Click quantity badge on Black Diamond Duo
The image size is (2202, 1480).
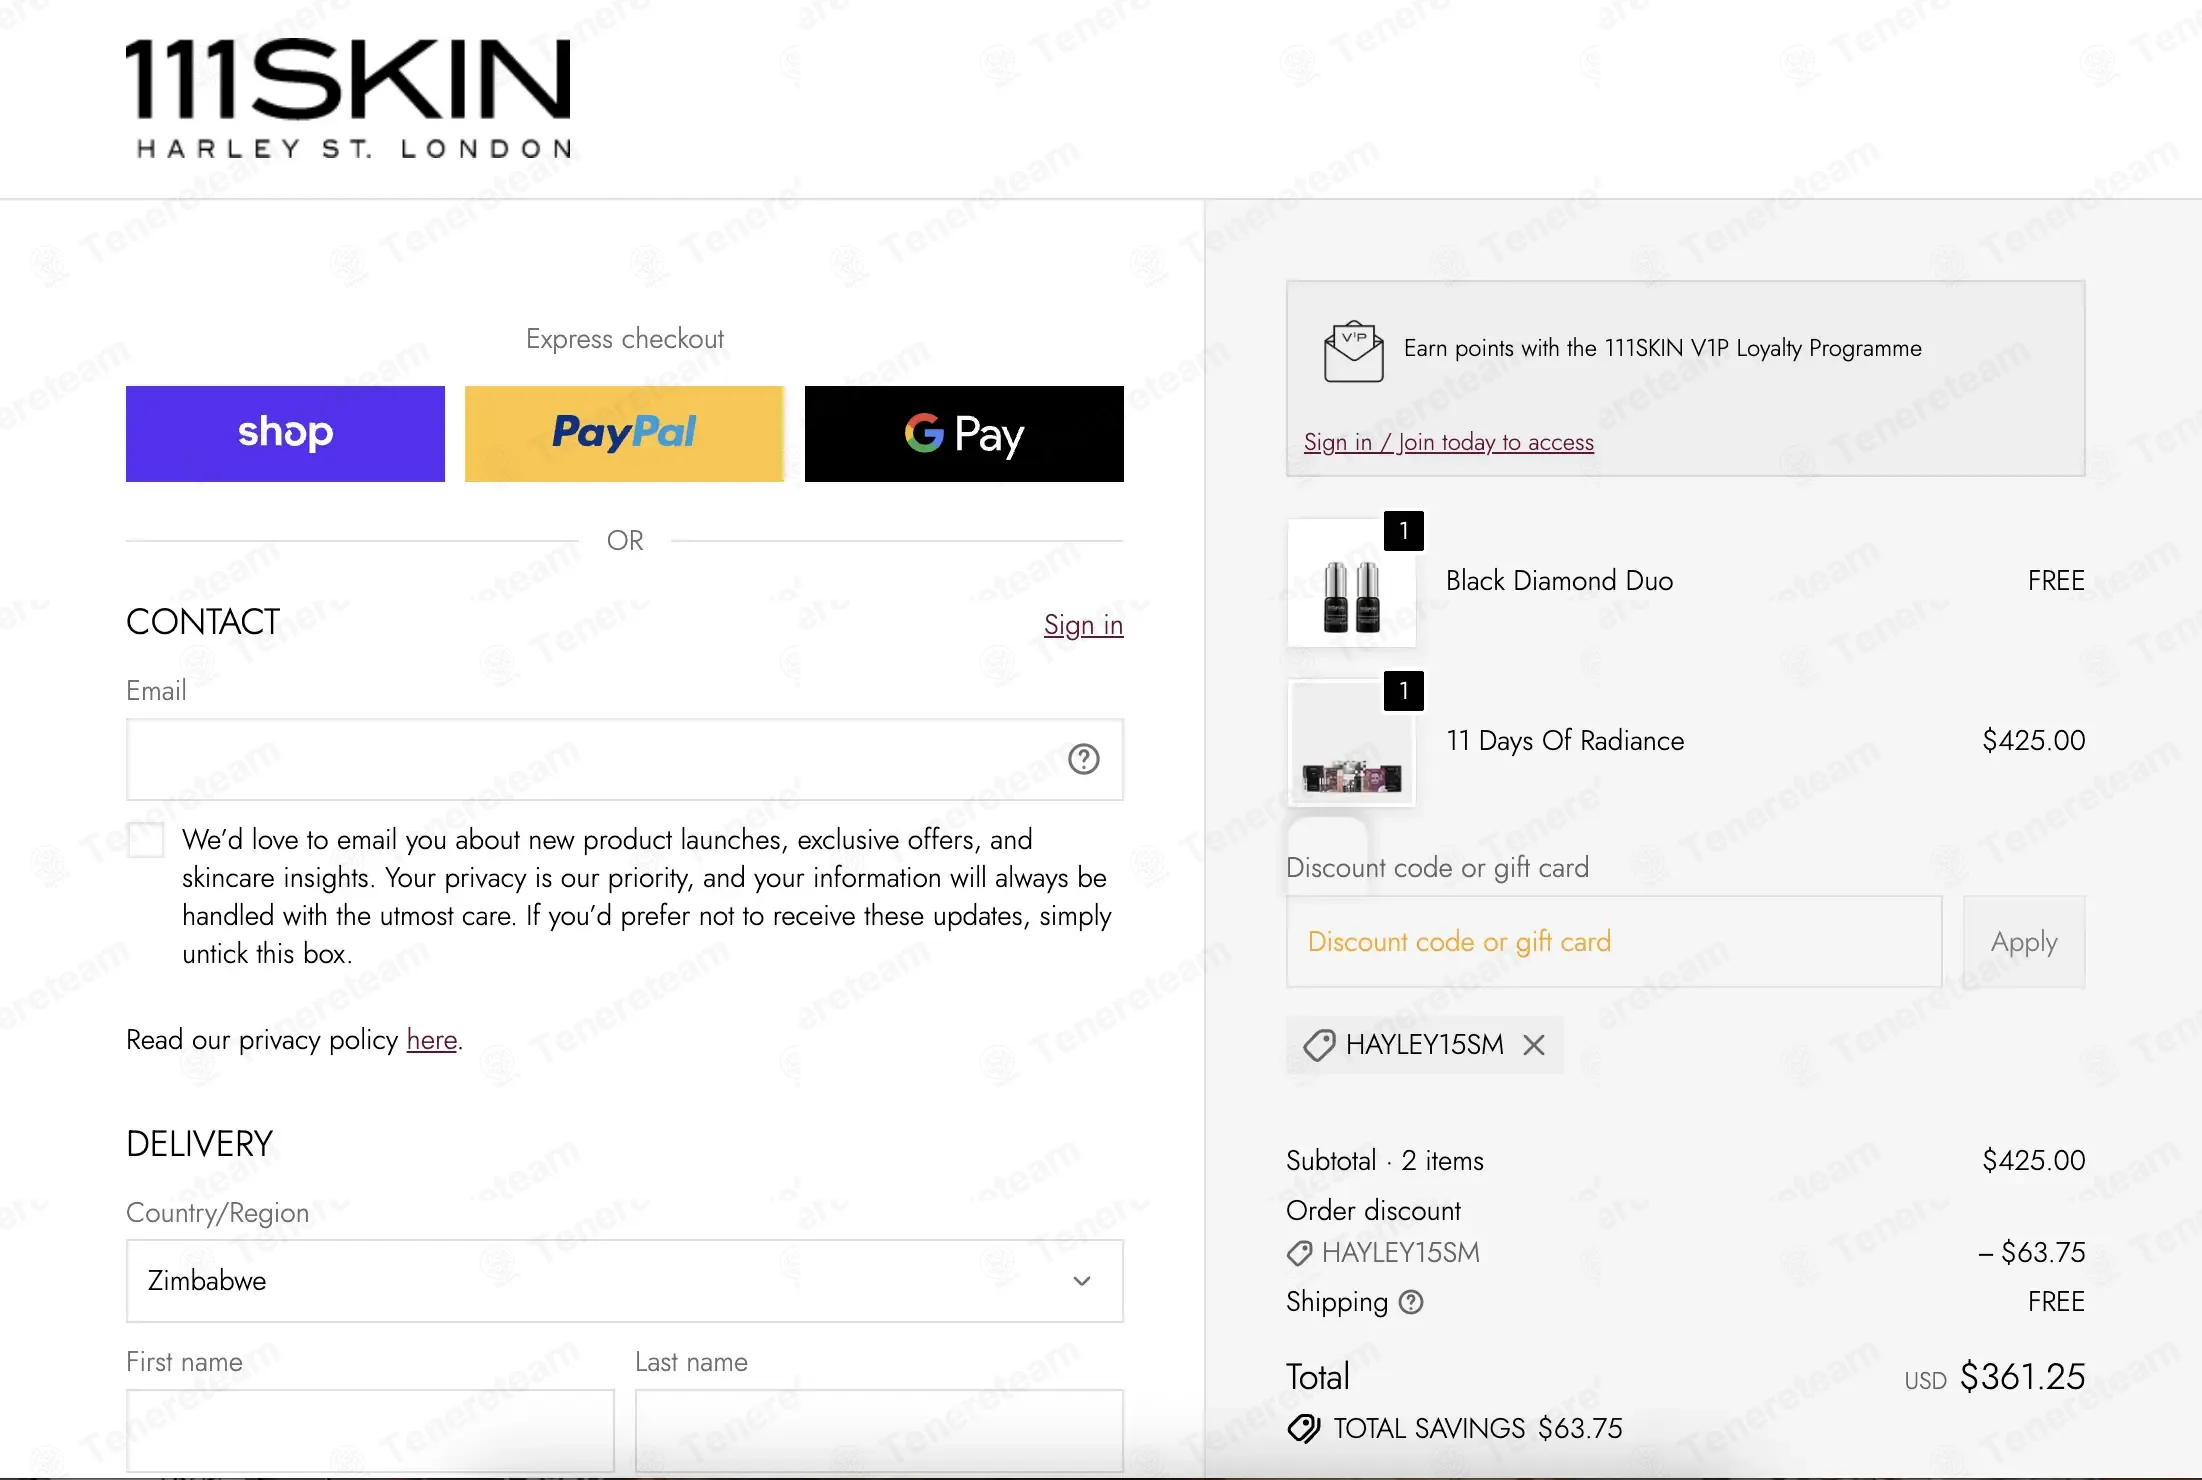1404,531
